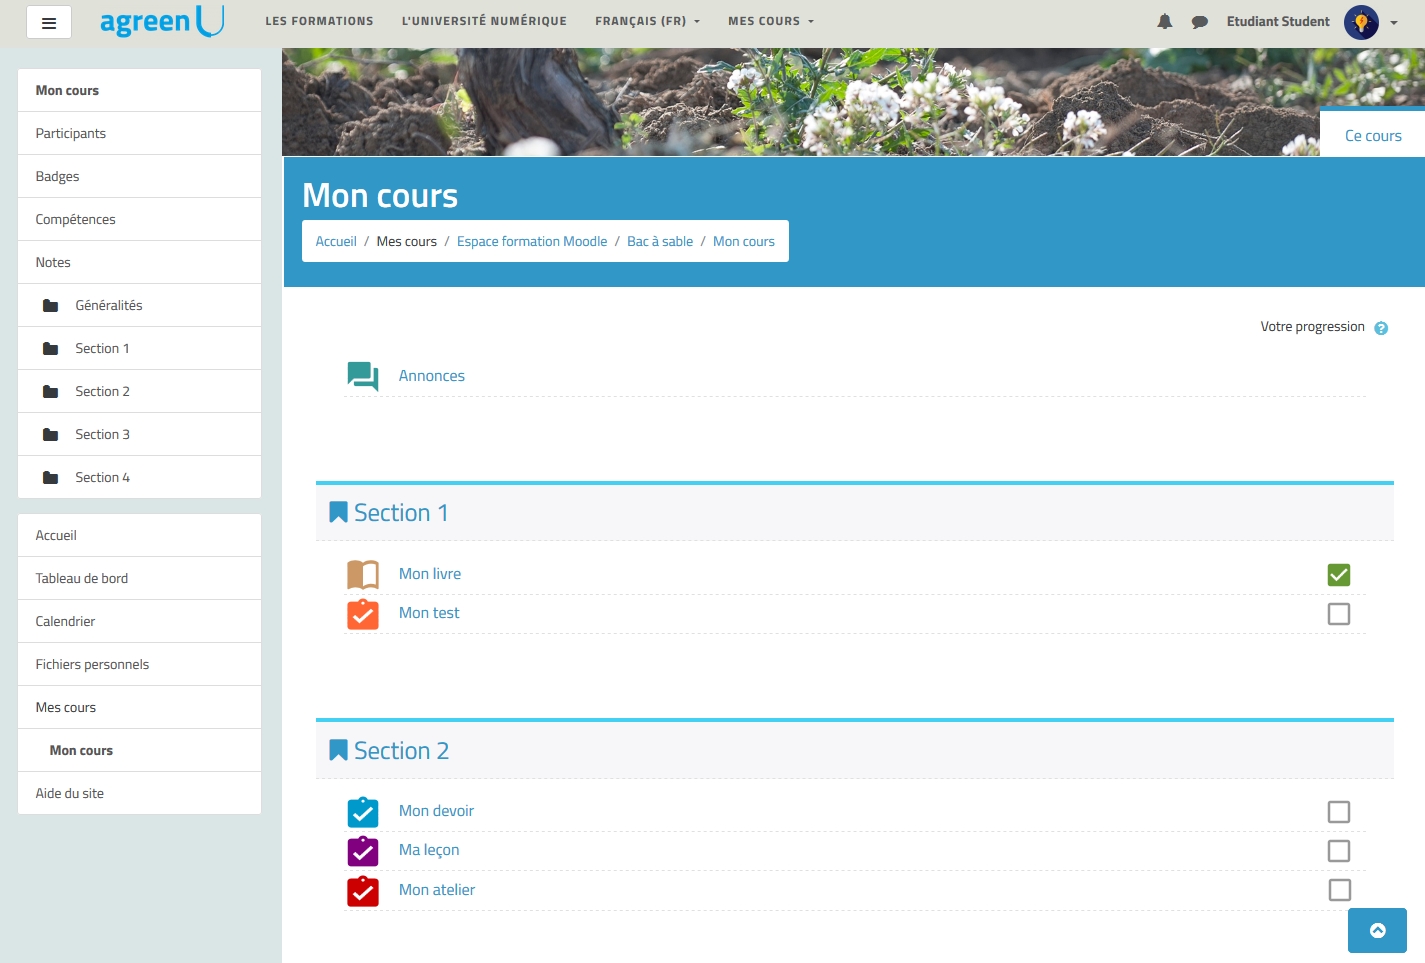Expand the Mes cours top menu
1425x963 pixels.
[770, 21]
